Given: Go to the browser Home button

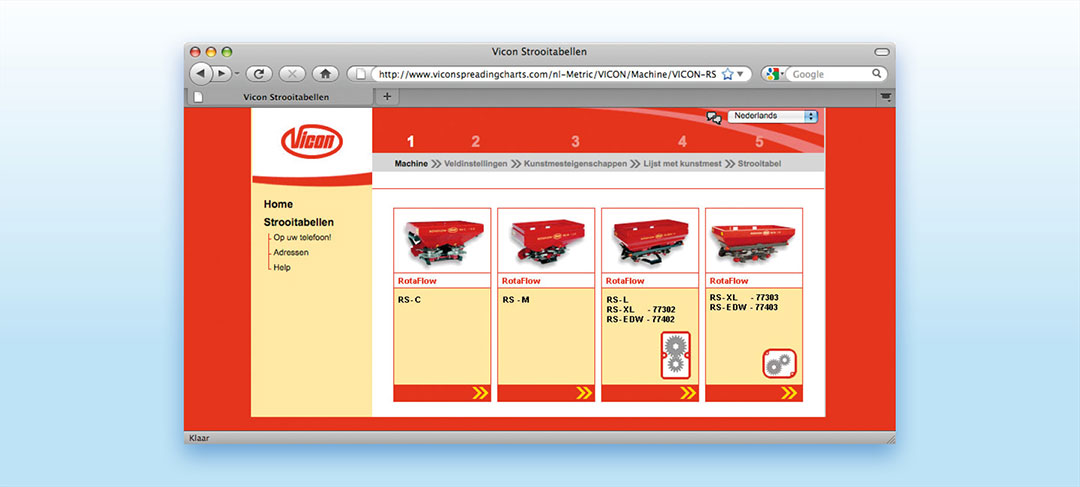Looking at the screenshot, I should [325, 74].
